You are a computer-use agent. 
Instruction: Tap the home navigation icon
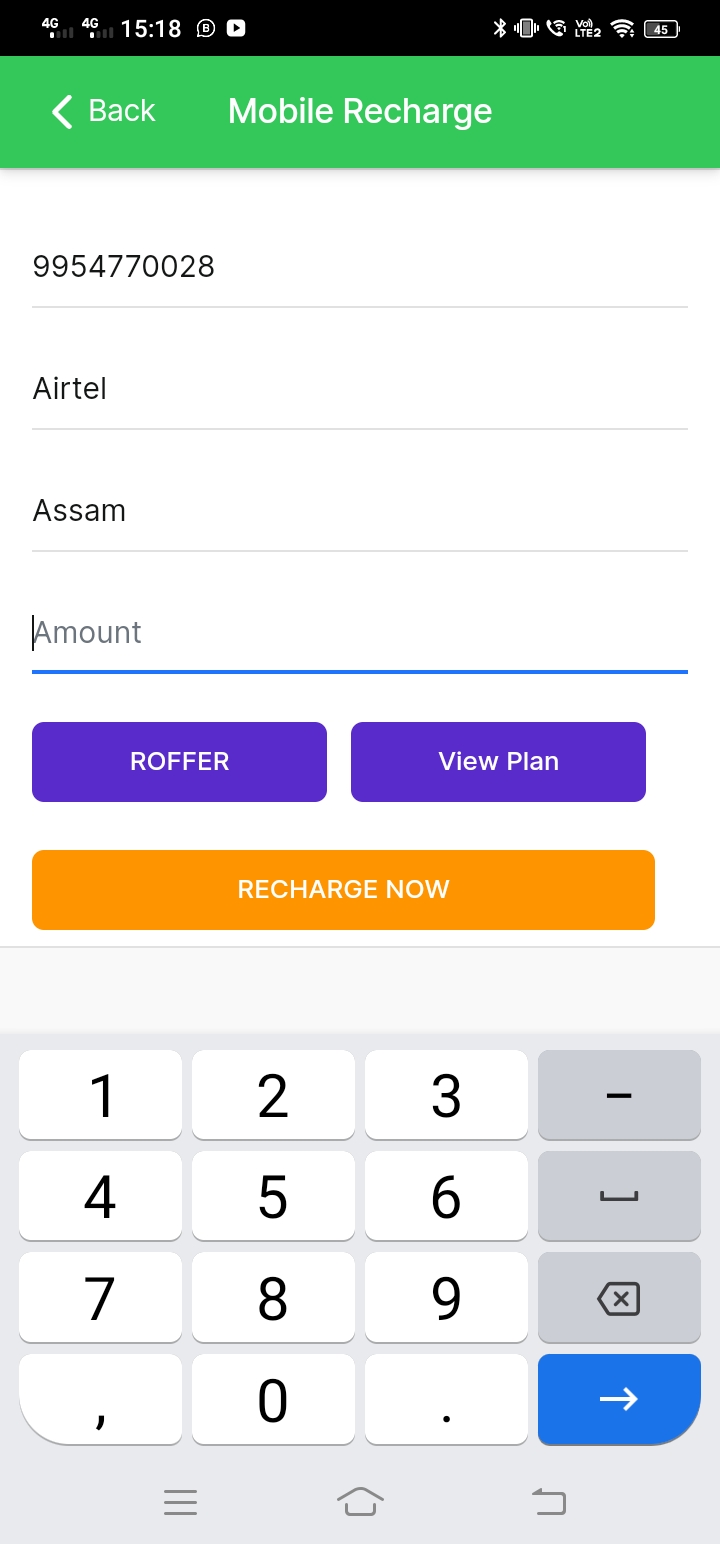(x=360, y=1501)
